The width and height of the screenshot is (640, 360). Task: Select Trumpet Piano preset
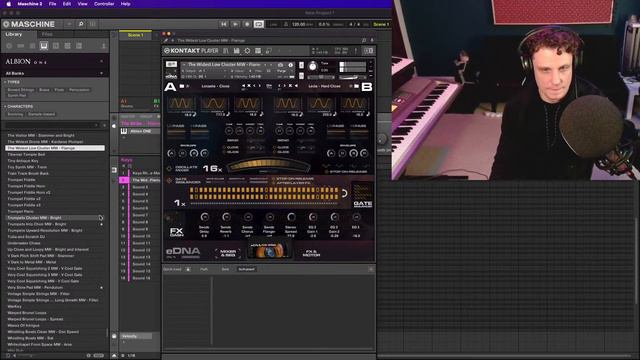[x=55, y=211]
